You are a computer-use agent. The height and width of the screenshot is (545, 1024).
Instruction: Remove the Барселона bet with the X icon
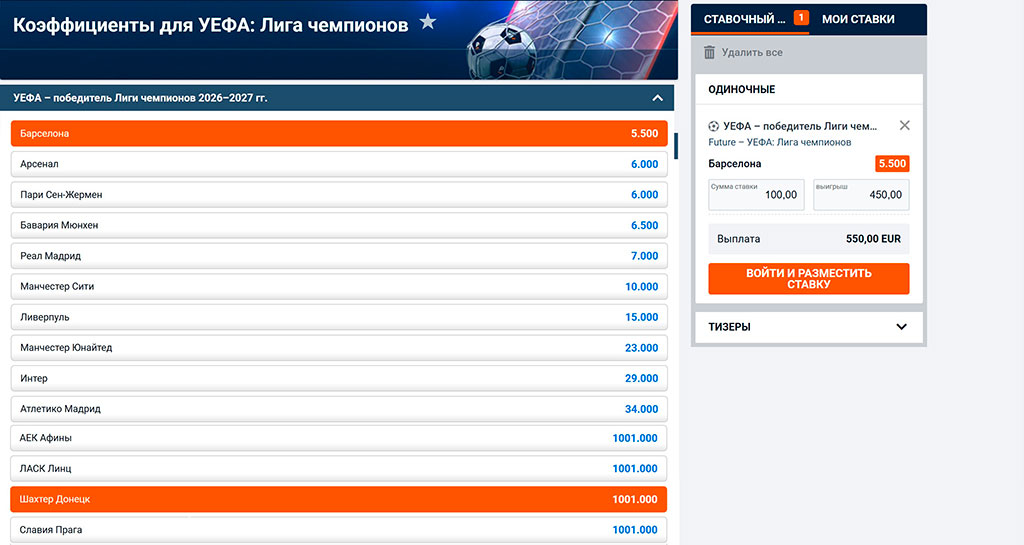click(x=904, y=125)
